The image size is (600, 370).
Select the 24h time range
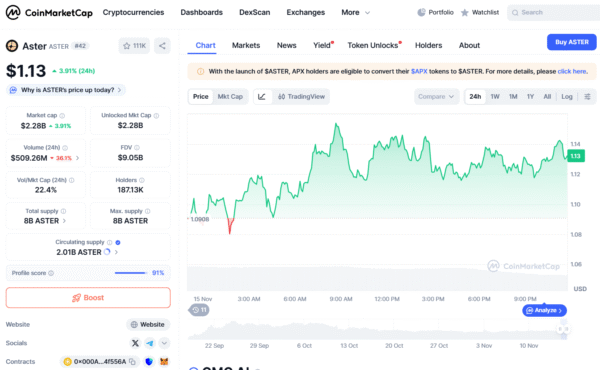475,97
